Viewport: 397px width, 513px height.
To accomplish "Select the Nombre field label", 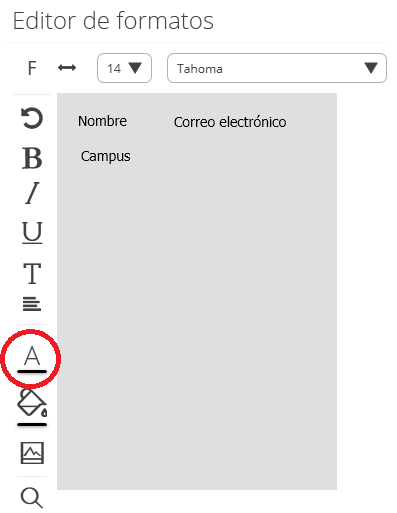I will pyautogui.click(x=102, y=121).
